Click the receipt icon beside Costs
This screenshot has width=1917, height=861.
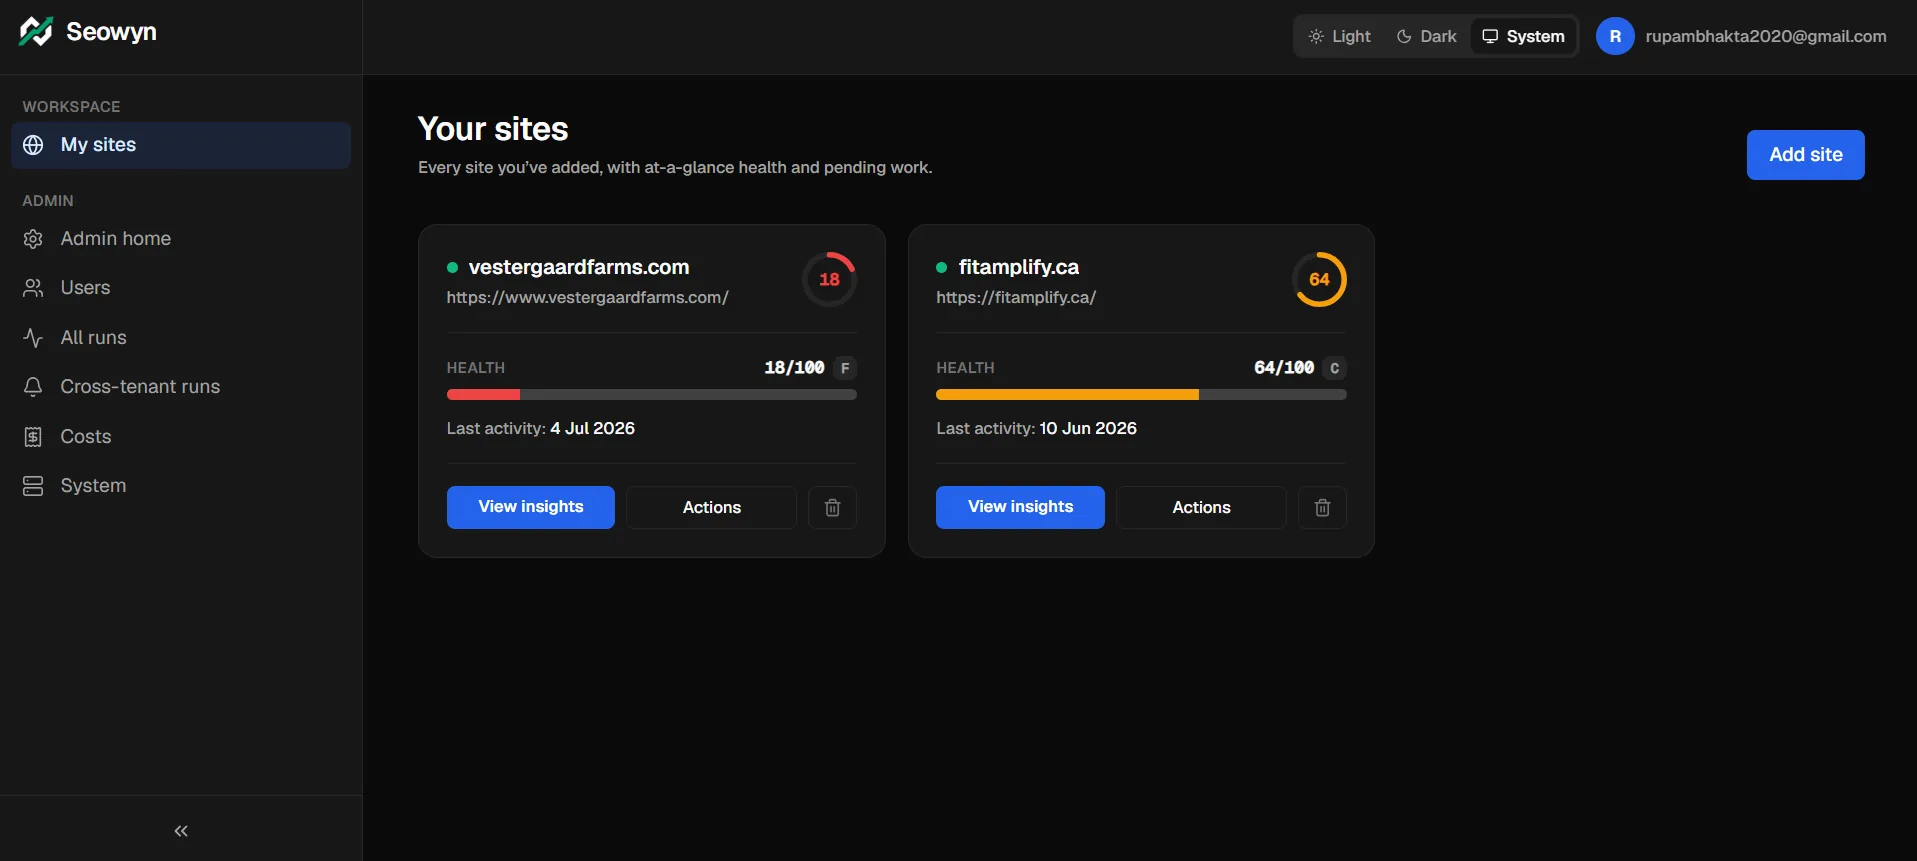pyautogui.click(x=33, y=437)
